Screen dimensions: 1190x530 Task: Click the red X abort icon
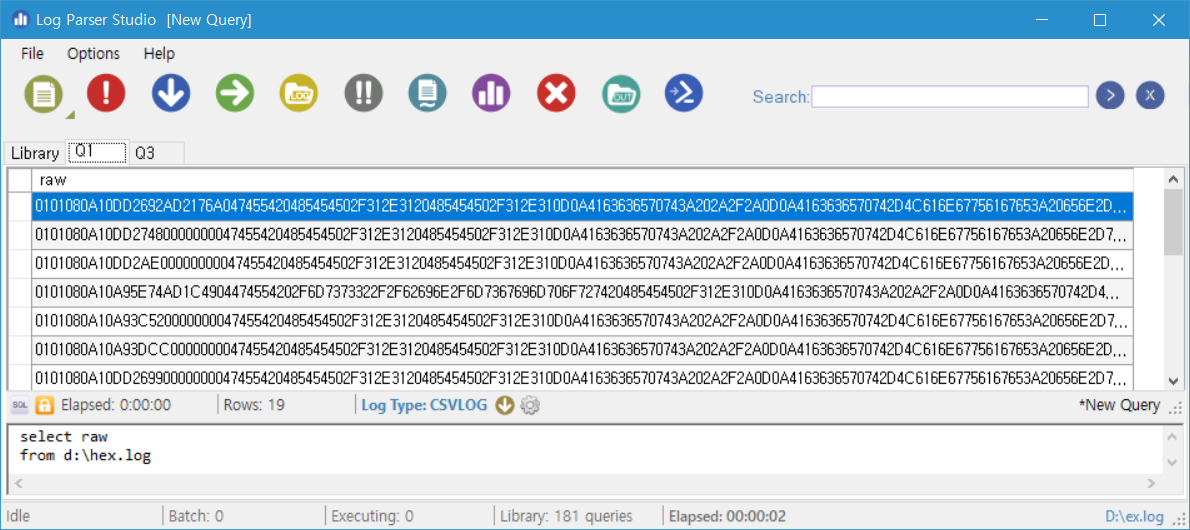[556, 93]
